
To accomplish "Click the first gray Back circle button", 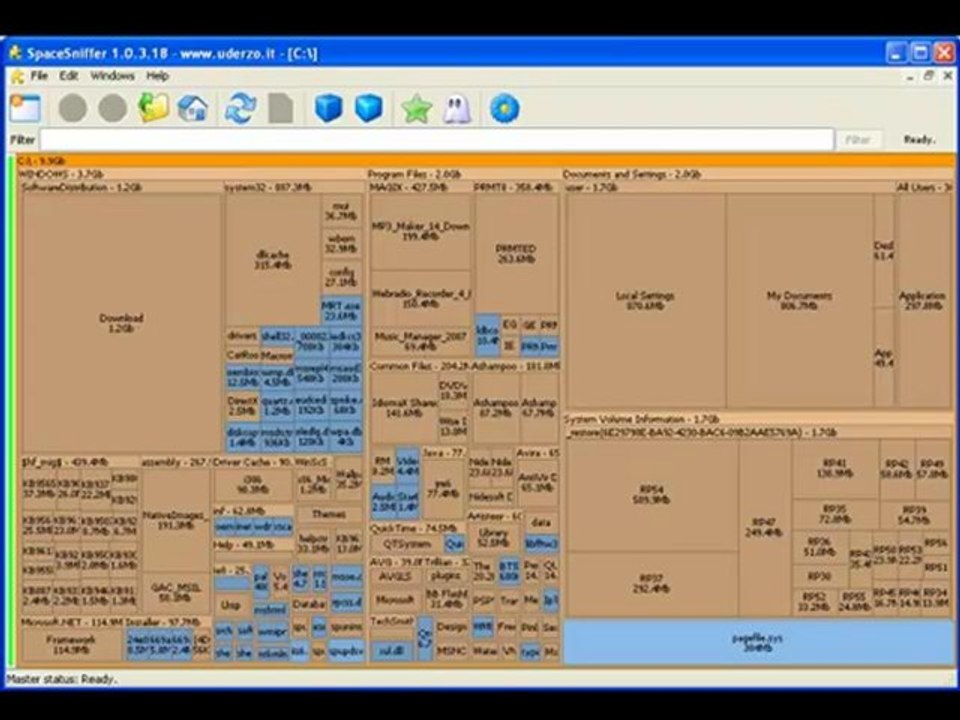I will pos(72,108).
